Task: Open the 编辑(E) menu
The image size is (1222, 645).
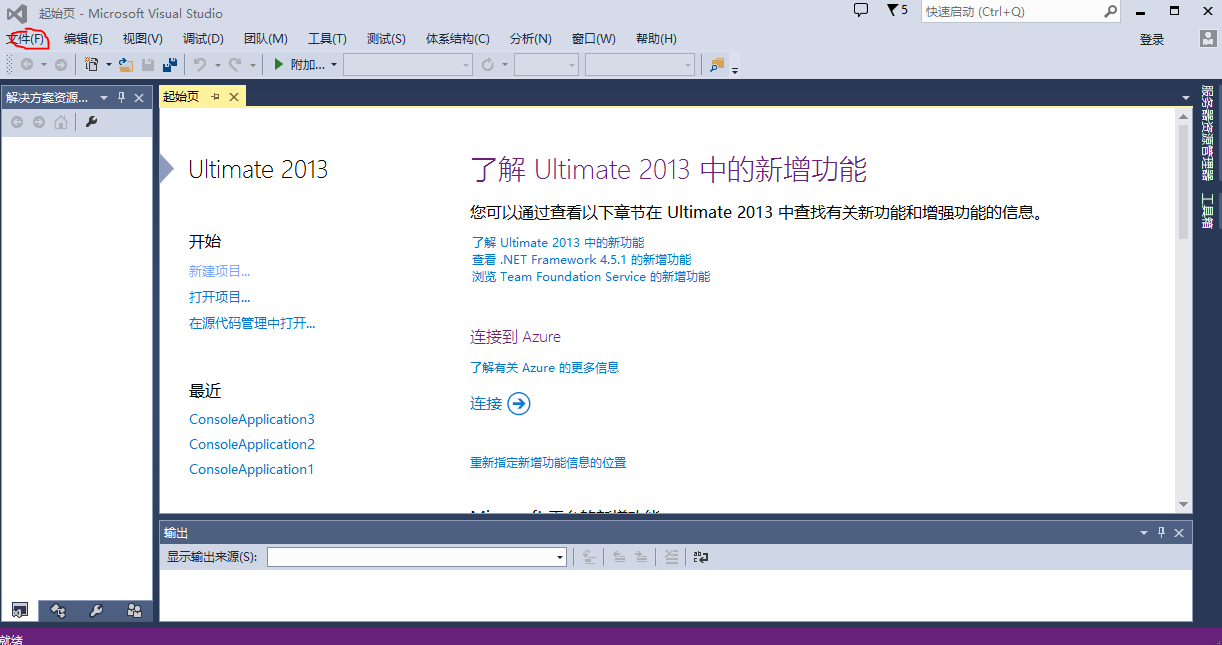Action: pos(83,39)
